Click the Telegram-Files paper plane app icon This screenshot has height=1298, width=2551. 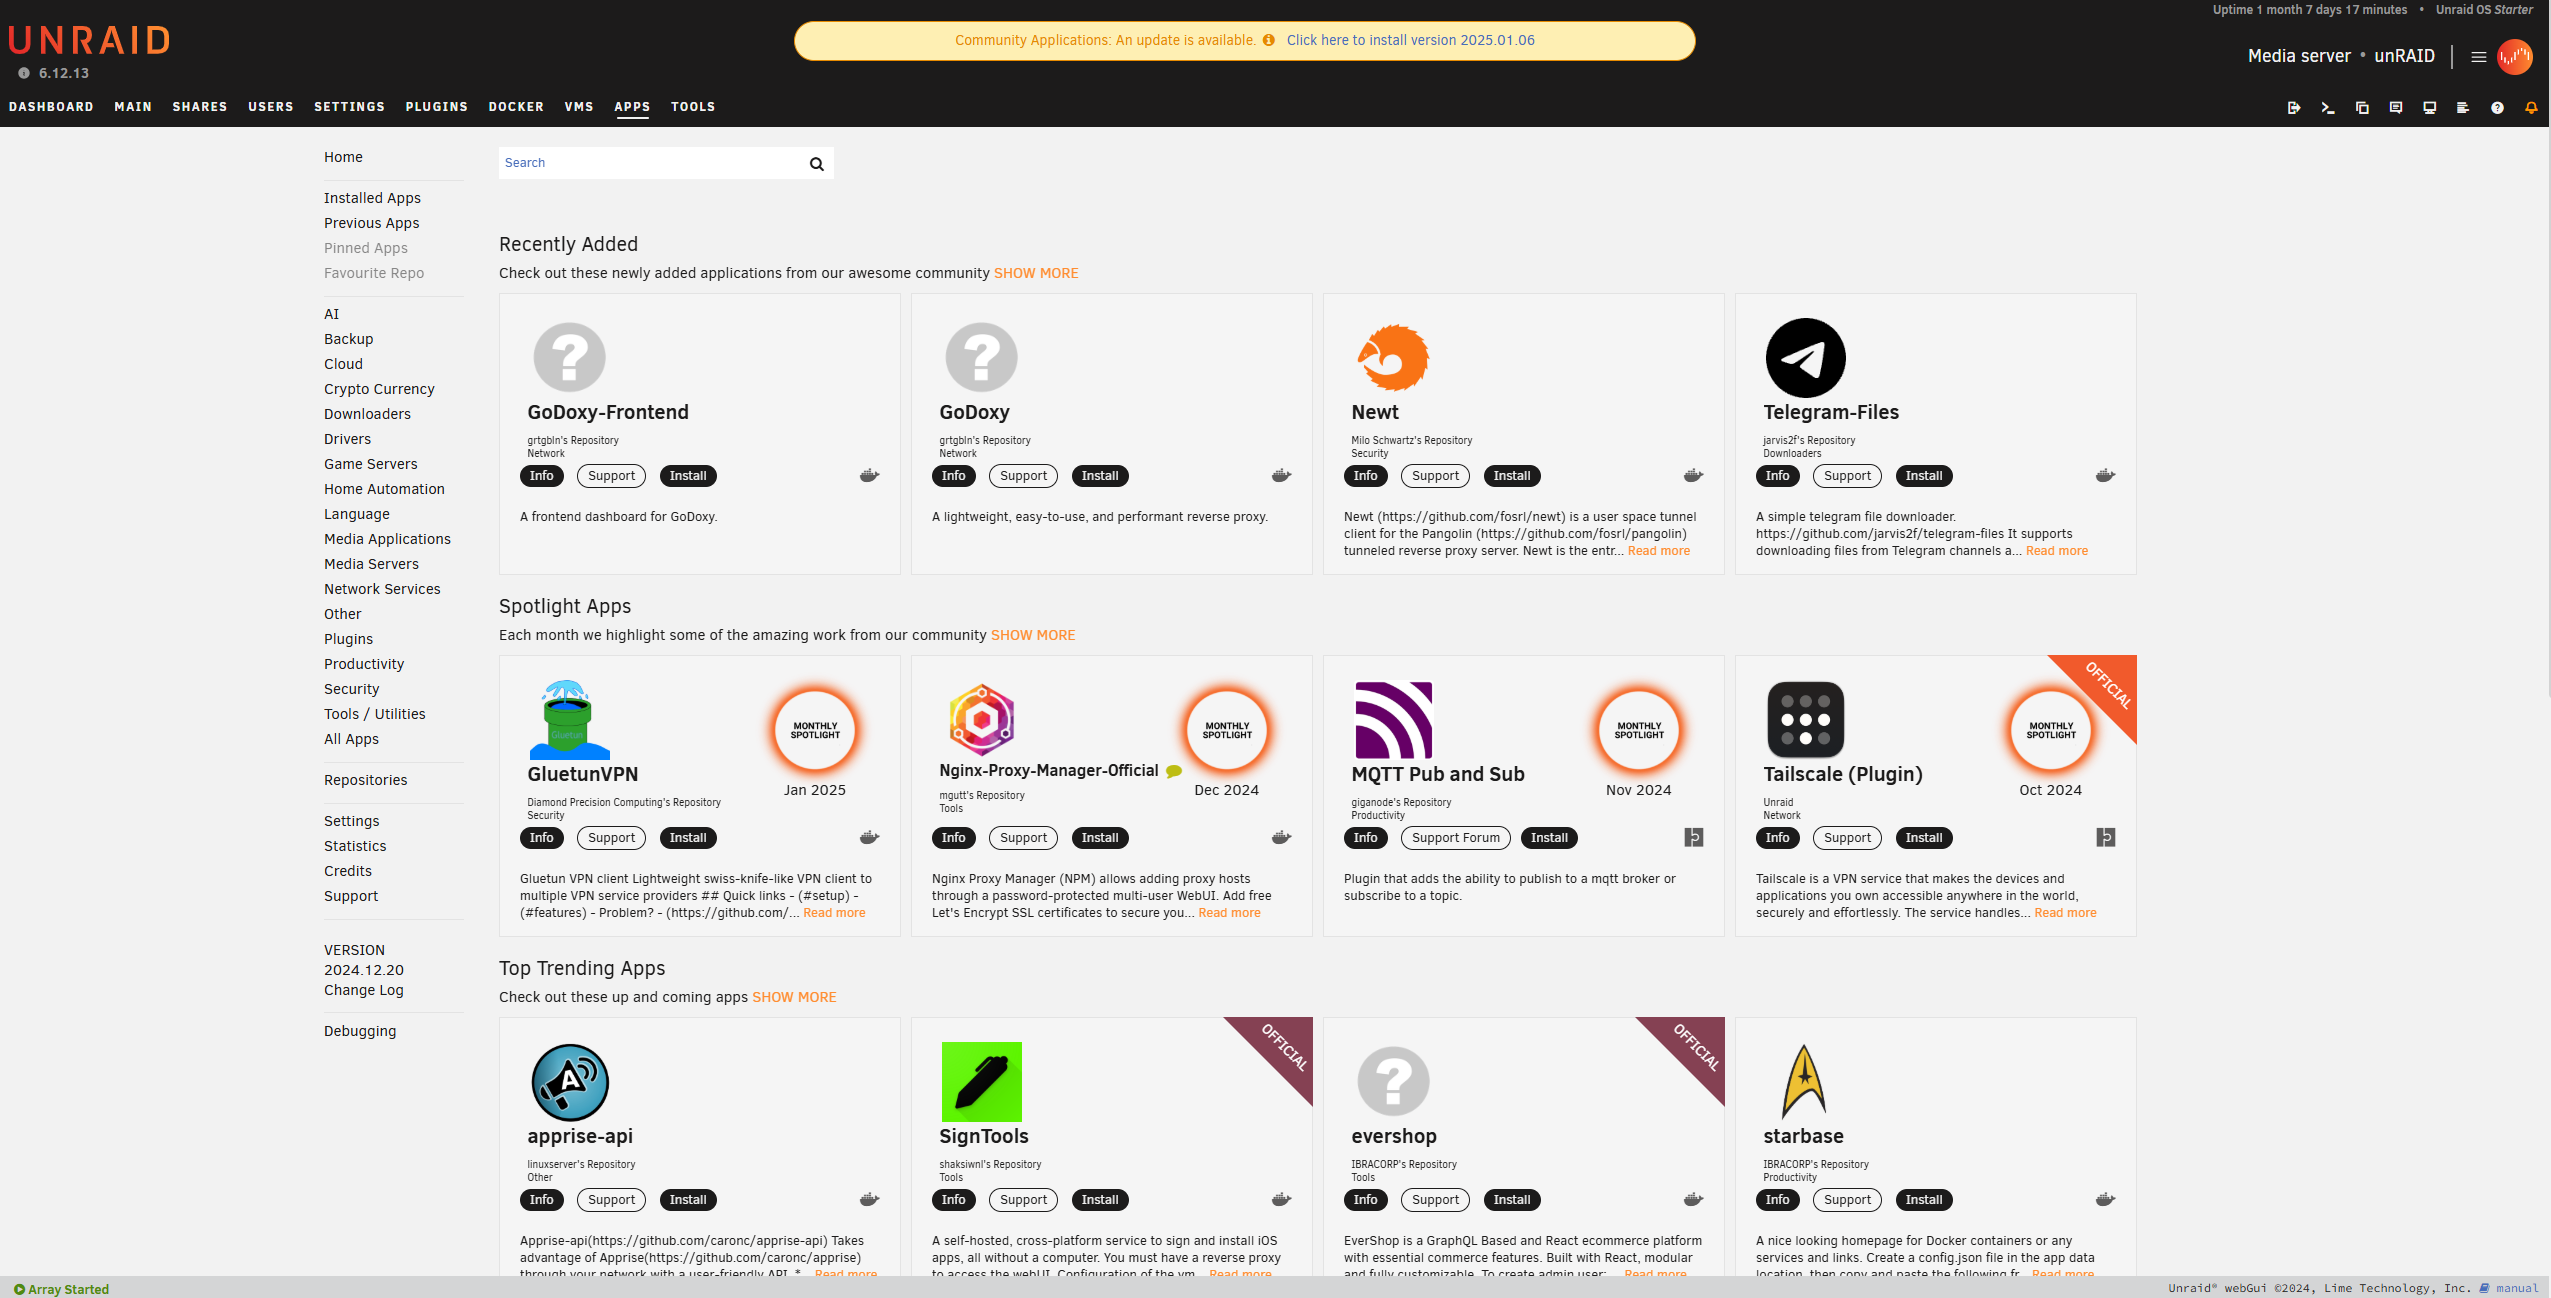point(1805,357)
